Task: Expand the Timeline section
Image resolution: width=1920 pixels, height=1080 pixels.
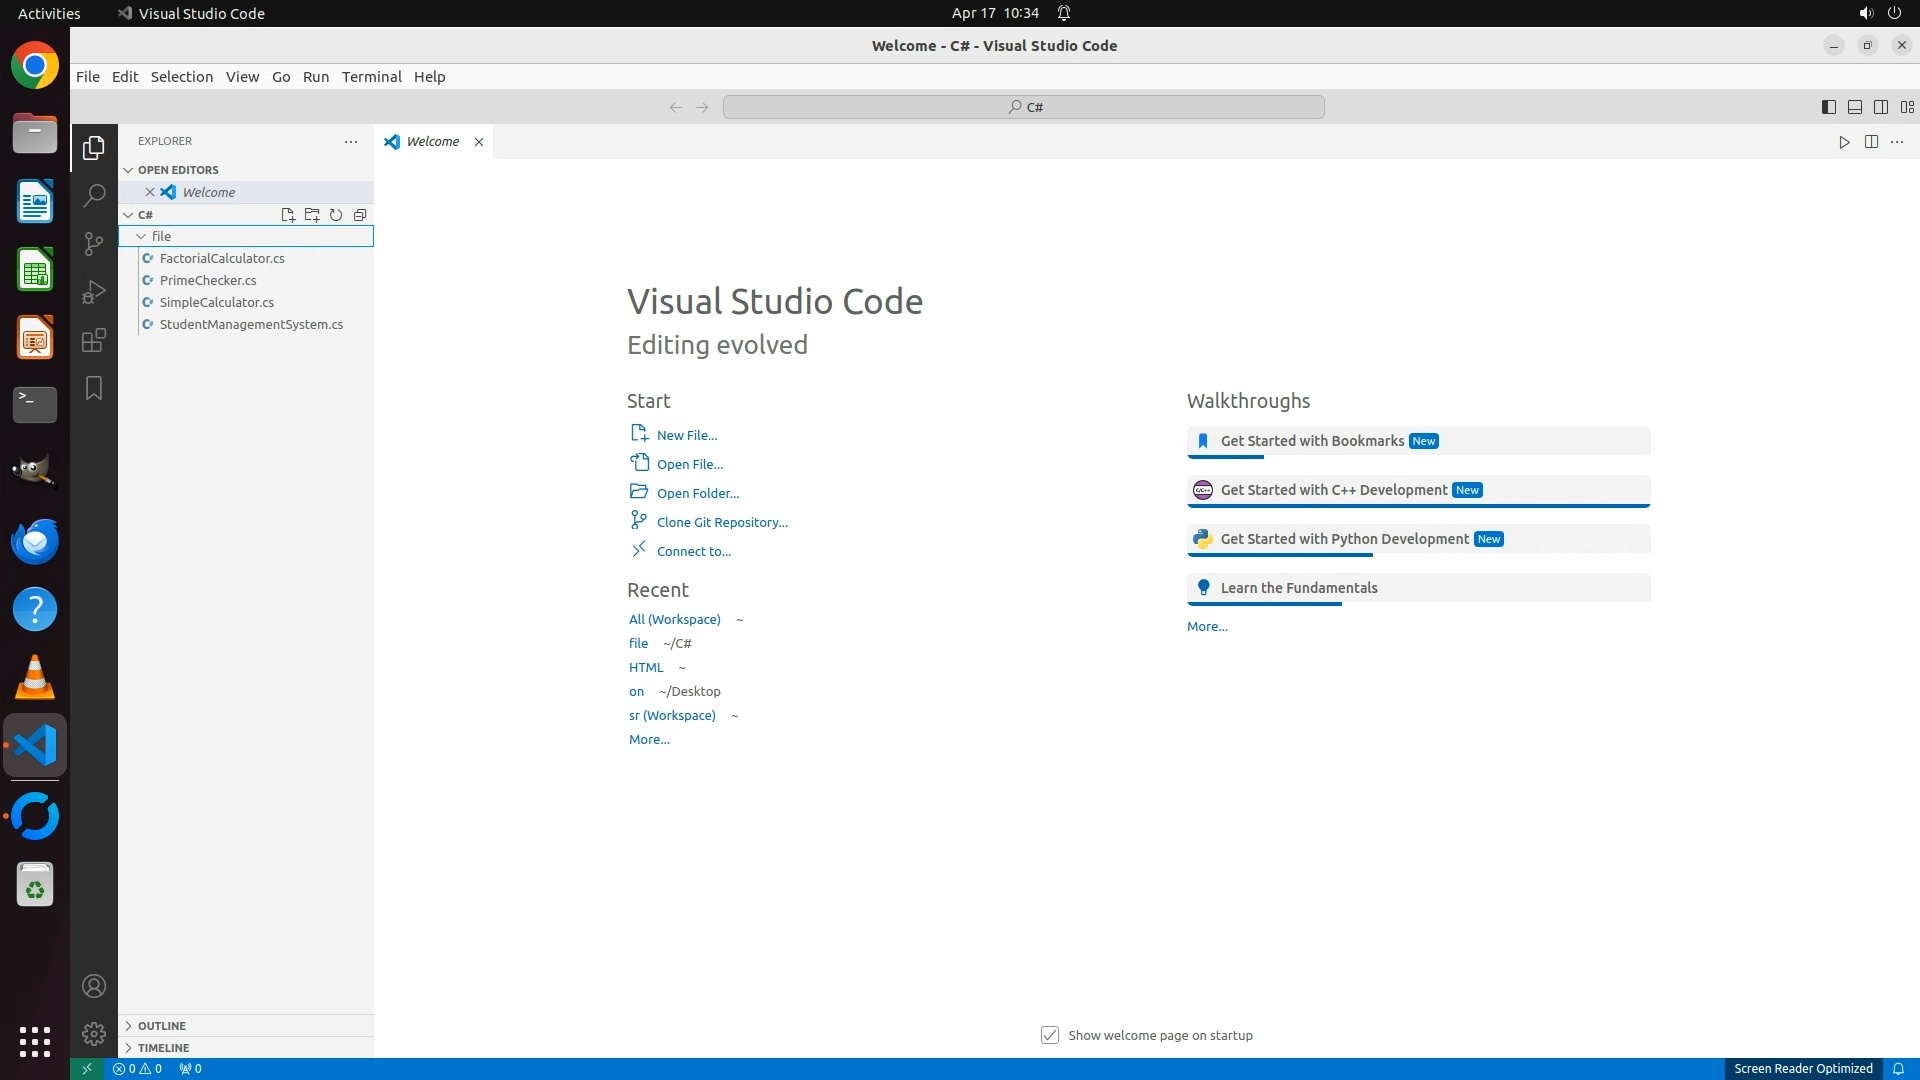Action: (163, 1048)
